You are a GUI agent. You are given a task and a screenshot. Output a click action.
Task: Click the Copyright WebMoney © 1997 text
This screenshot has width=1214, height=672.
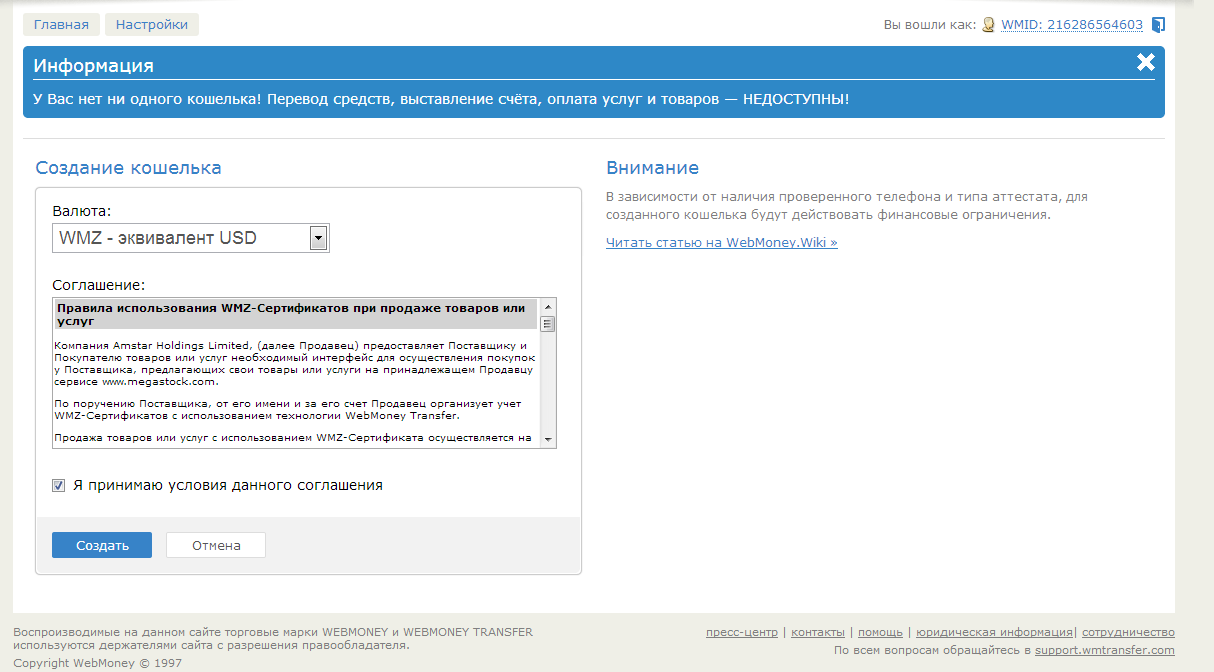click(x=98, y=662)
